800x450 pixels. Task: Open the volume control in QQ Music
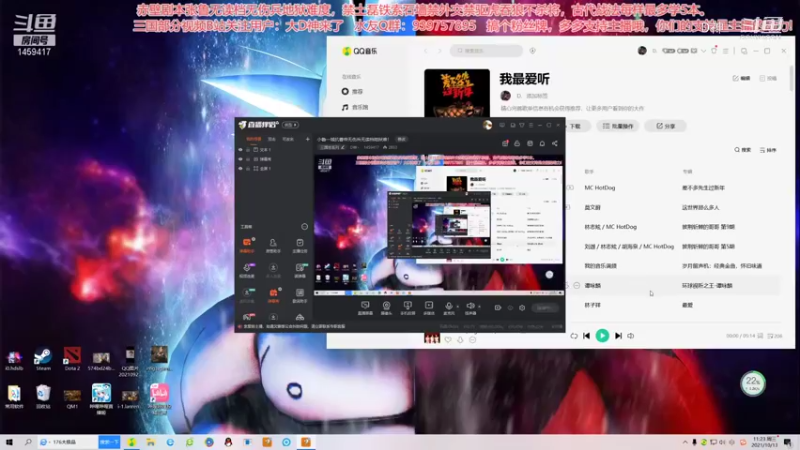coord(631,336)
